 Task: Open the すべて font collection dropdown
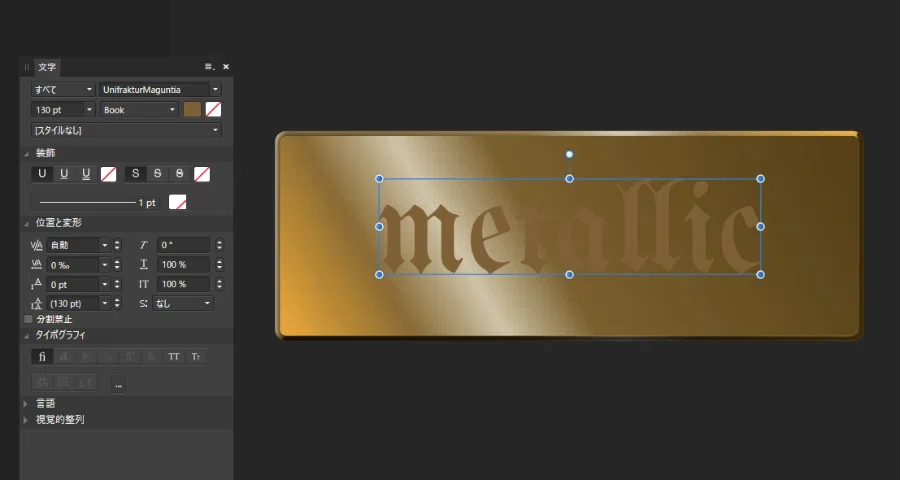point(63,90)
